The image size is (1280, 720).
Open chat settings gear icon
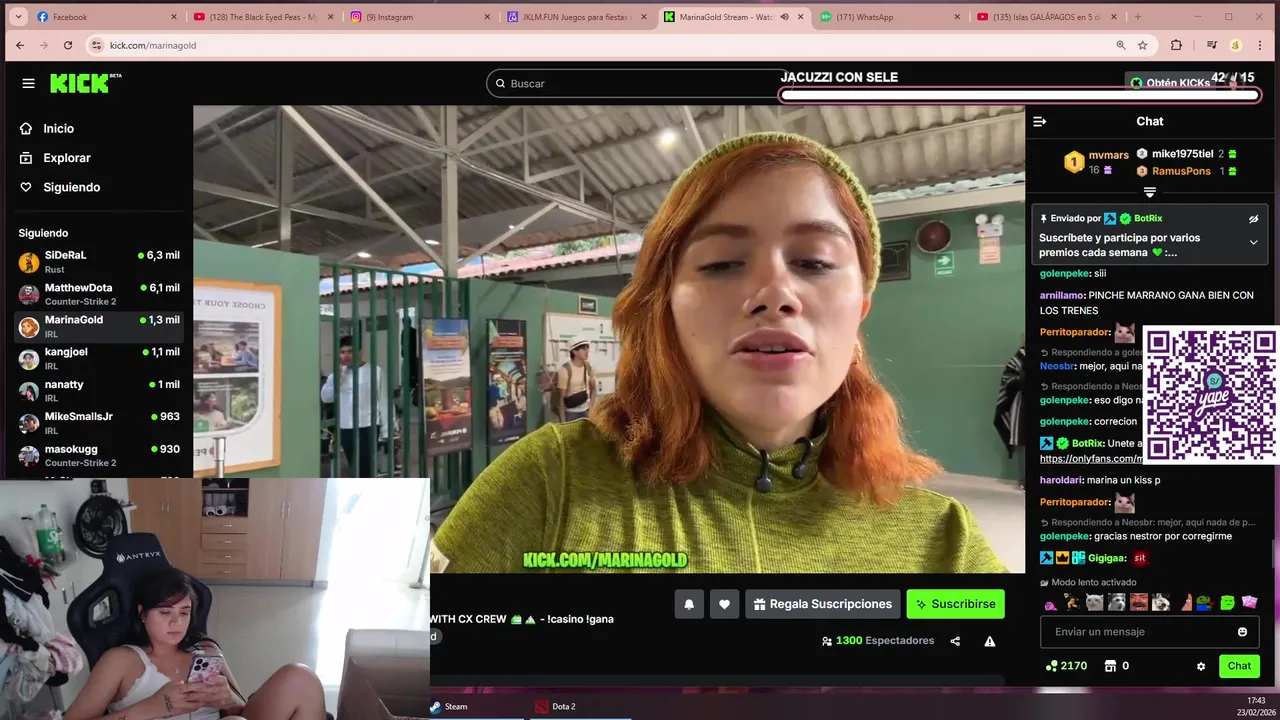tap(1201, 666)
